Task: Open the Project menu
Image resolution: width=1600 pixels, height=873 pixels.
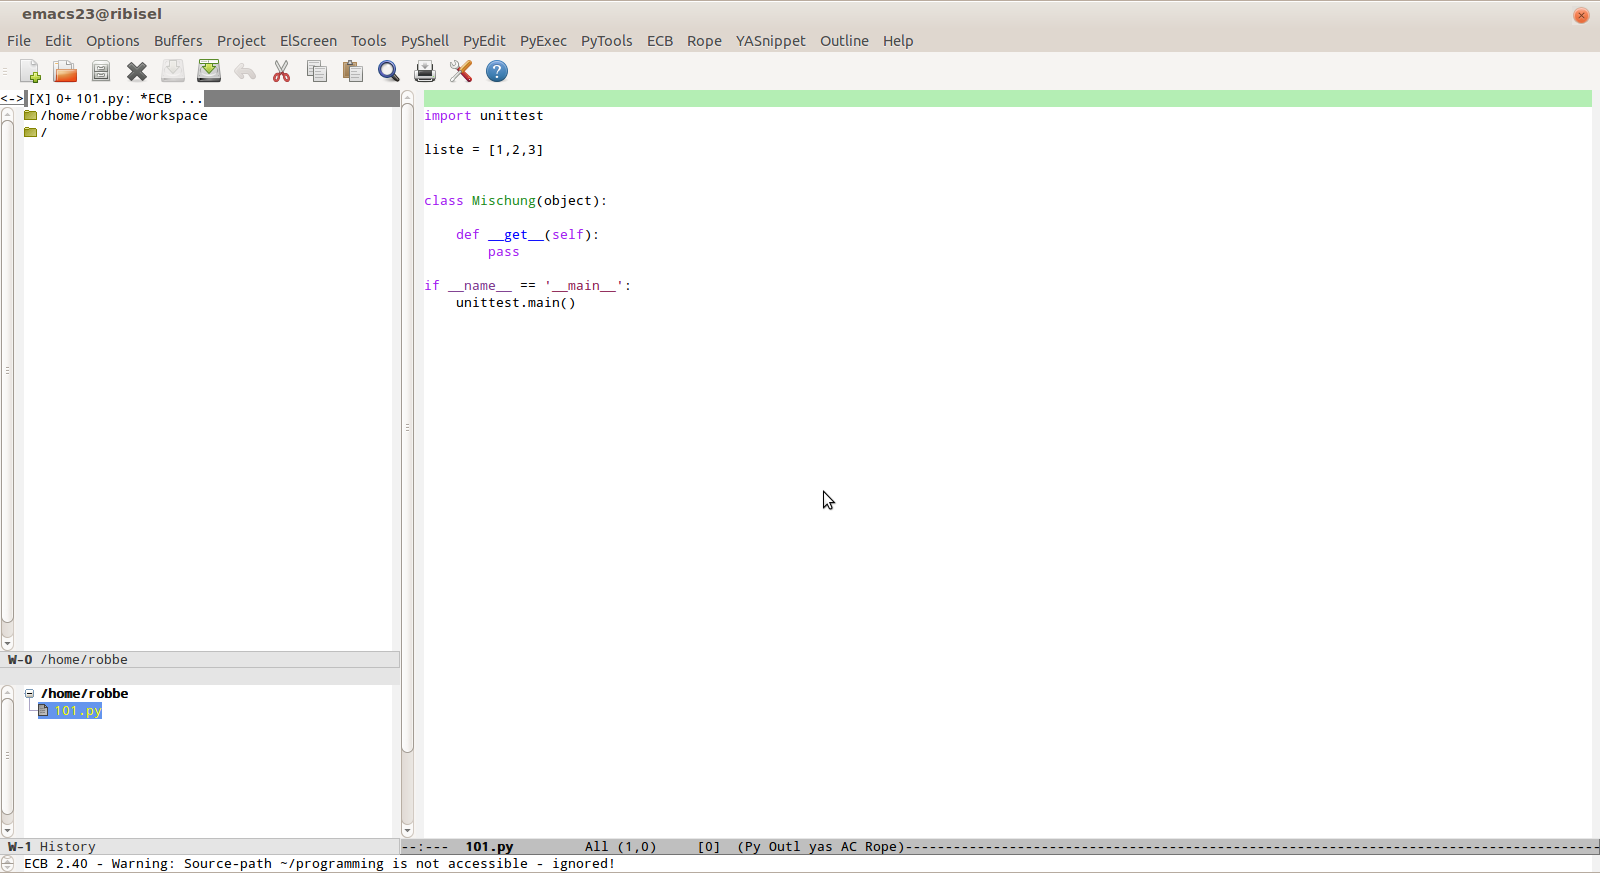Action: 241,41
